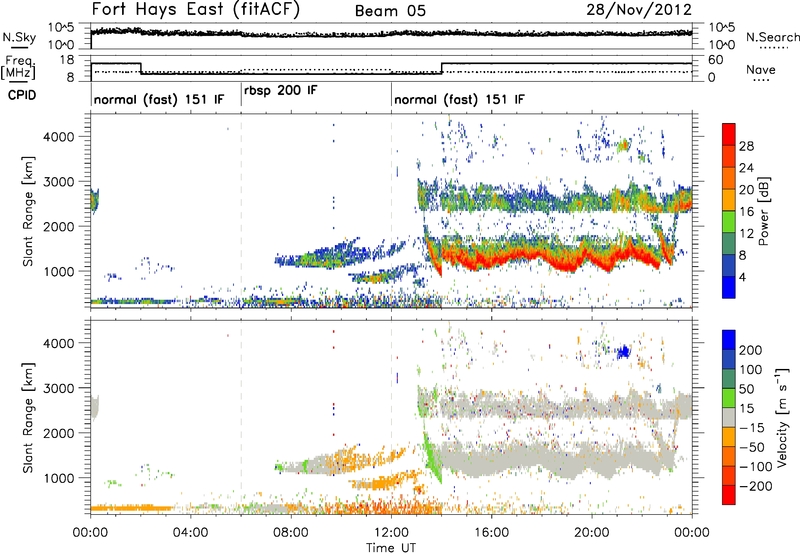Viewport: 800px width, 554px height.
Task: Click the first 'normal (fast) 151 IF' label
Action: pyautogui.click(x=159, y=99)
